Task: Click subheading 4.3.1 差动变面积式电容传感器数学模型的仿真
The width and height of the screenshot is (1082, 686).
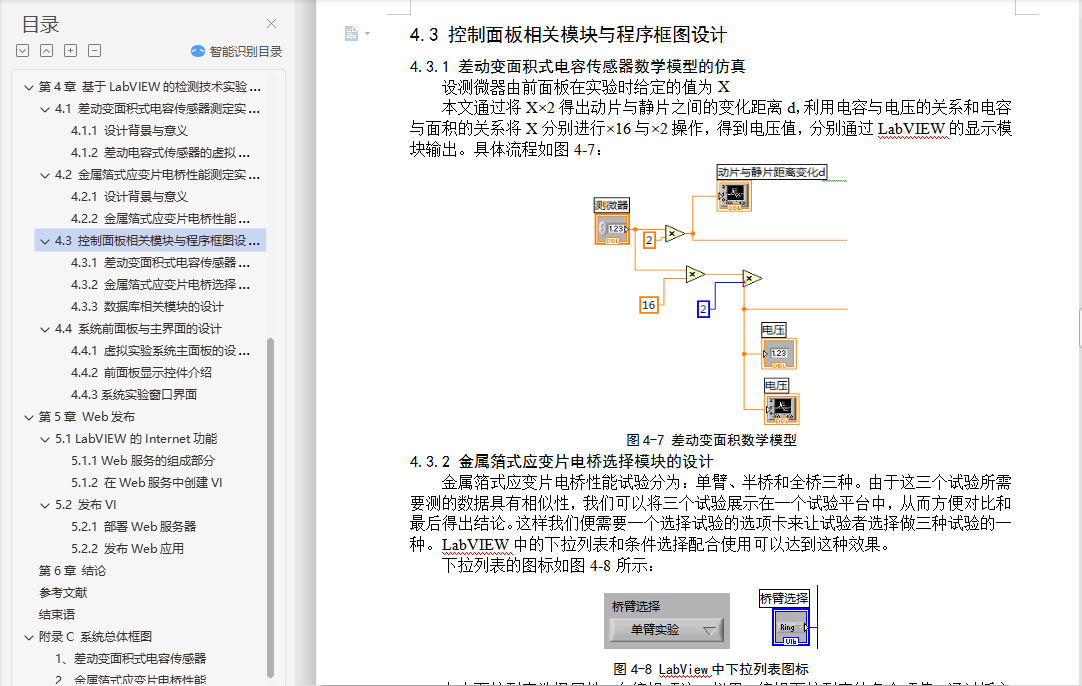Action: [578, 66]
